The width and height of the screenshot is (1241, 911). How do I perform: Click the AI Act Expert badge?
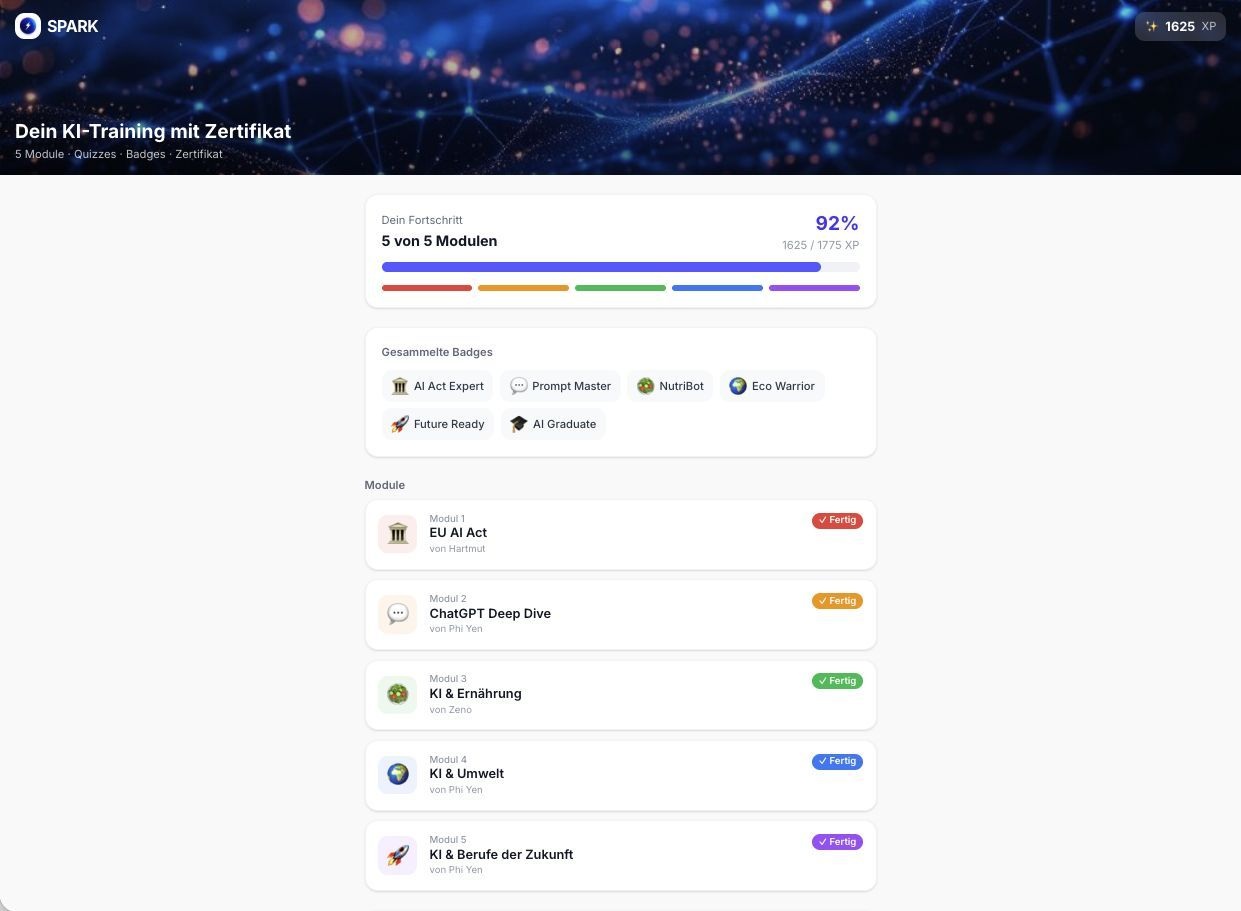tap(437, 386)
